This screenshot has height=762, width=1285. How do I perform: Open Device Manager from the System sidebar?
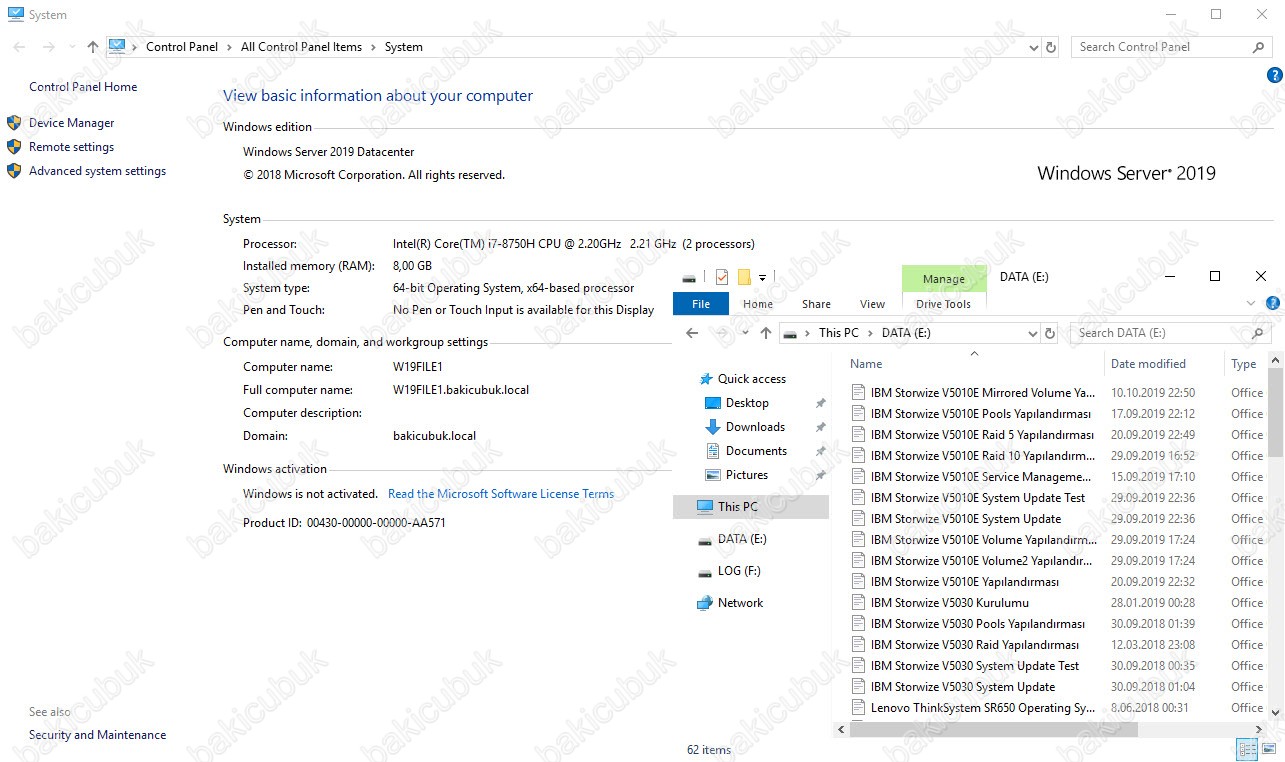[72, 123]
